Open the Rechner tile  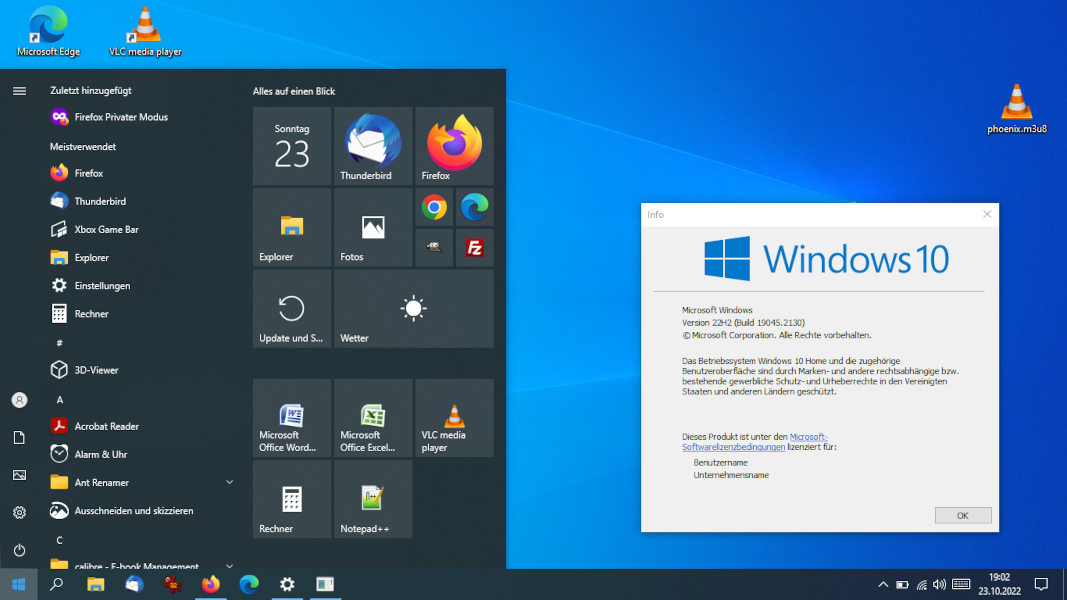292,499
